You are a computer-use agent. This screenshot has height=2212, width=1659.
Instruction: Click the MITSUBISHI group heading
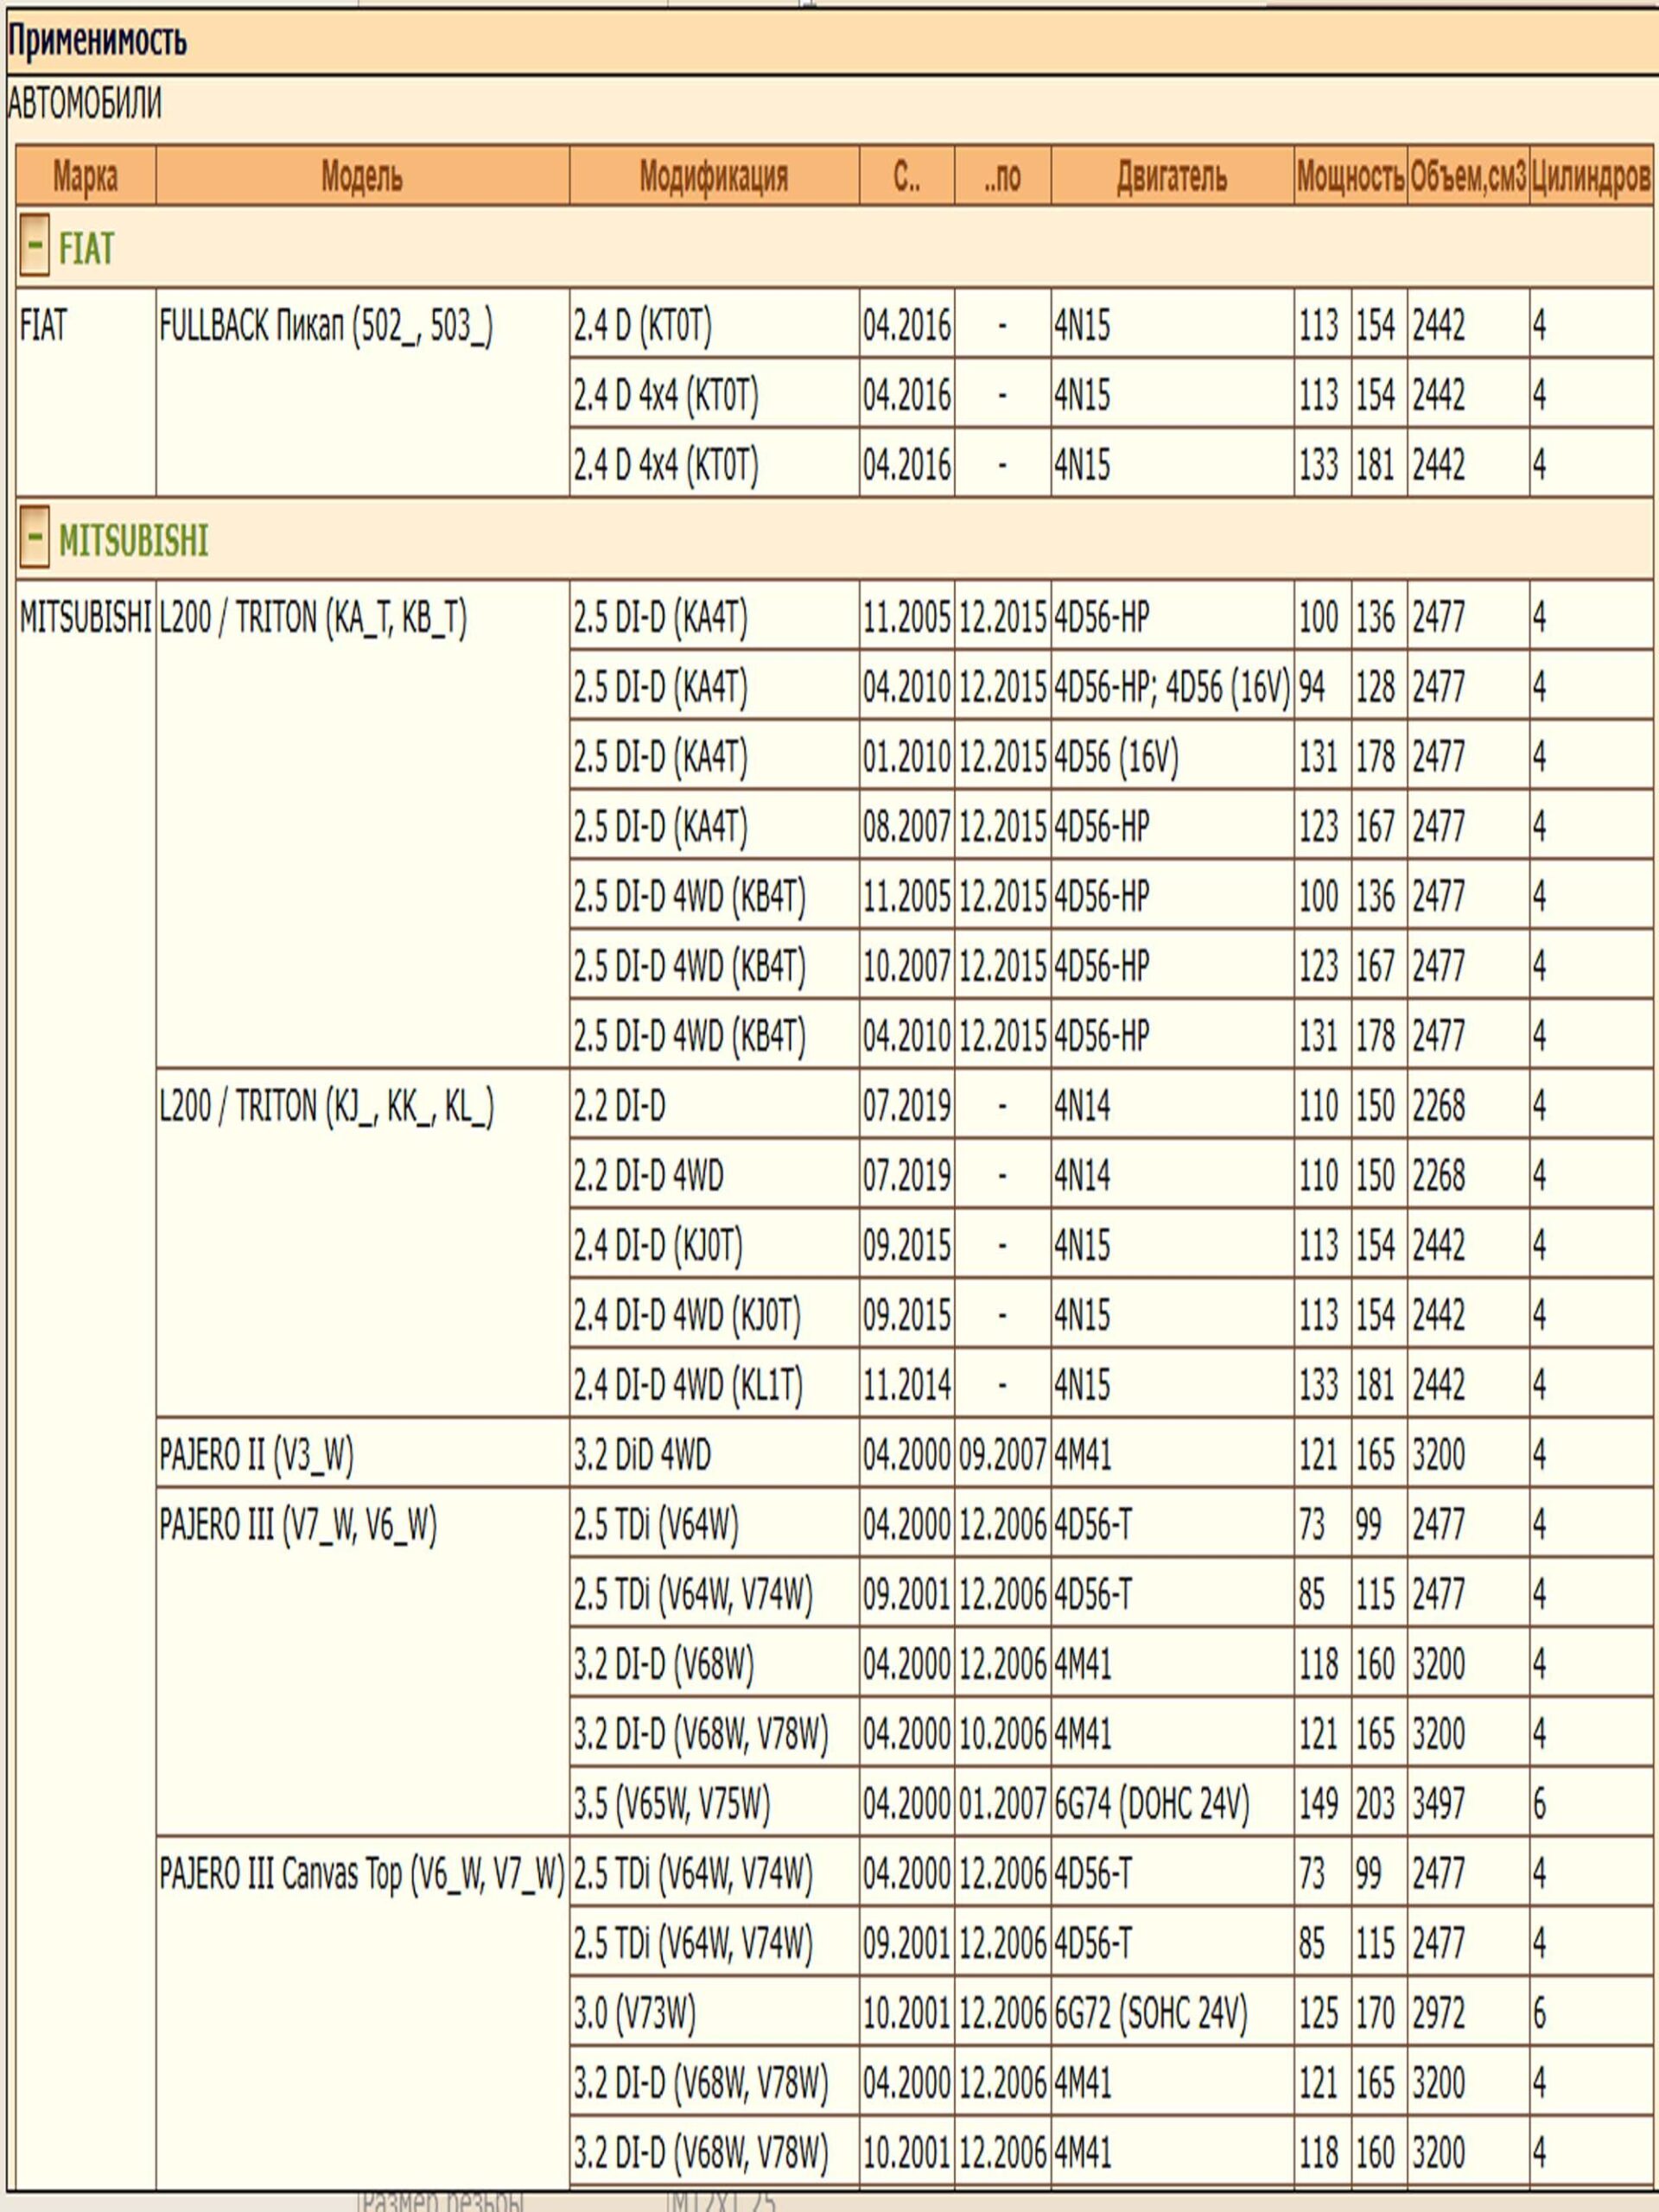click(133, 540)
